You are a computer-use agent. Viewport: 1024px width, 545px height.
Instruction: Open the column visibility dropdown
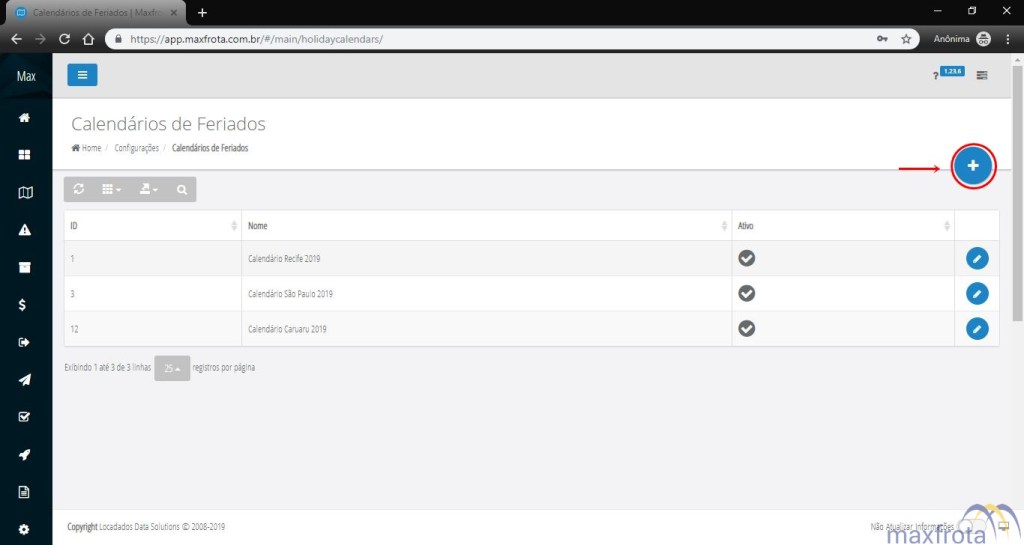[x=112, y=189]
